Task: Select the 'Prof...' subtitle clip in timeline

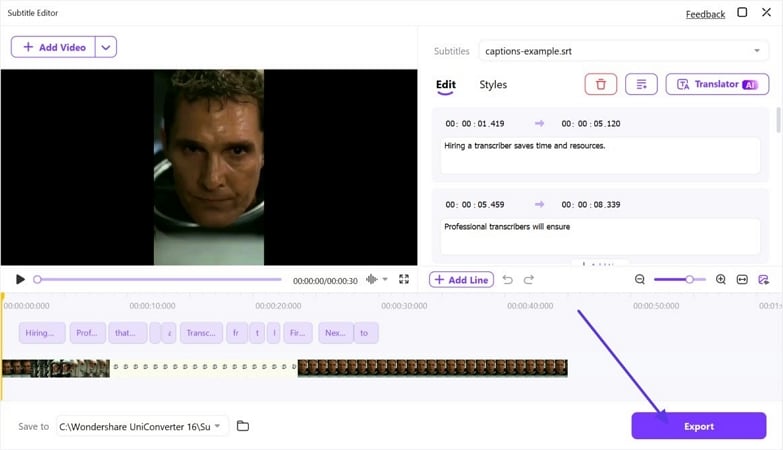Action: point(87,333)
